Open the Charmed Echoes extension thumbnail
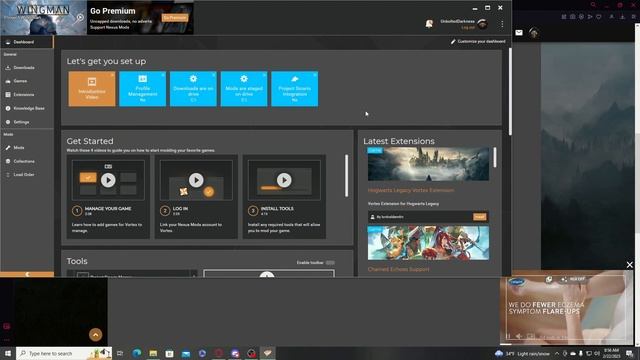Viewport: 640px width, 360px height. (x=428, y=243)
